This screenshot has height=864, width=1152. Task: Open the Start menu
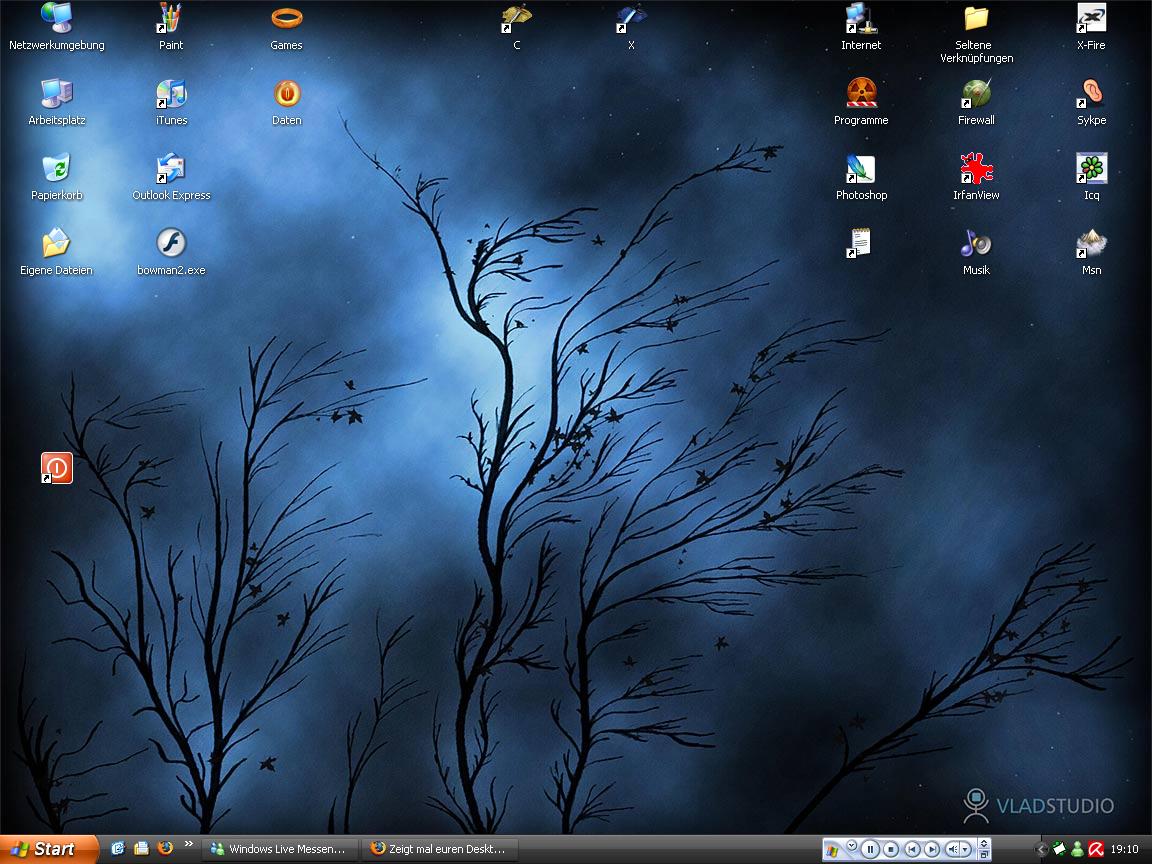(48, 849)
